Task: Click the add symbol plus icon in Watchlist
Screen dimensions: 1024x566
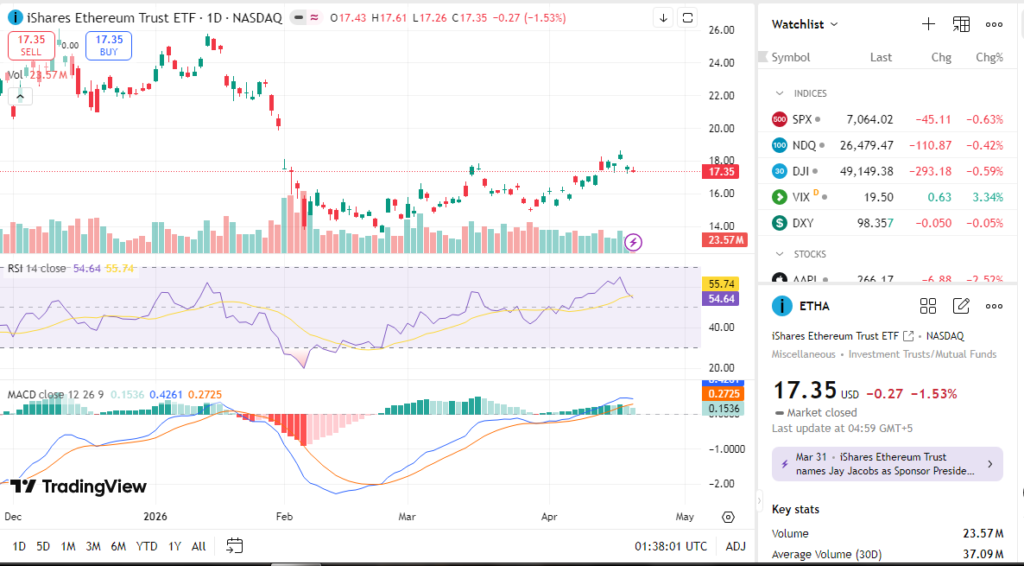Action: [928, 24]
